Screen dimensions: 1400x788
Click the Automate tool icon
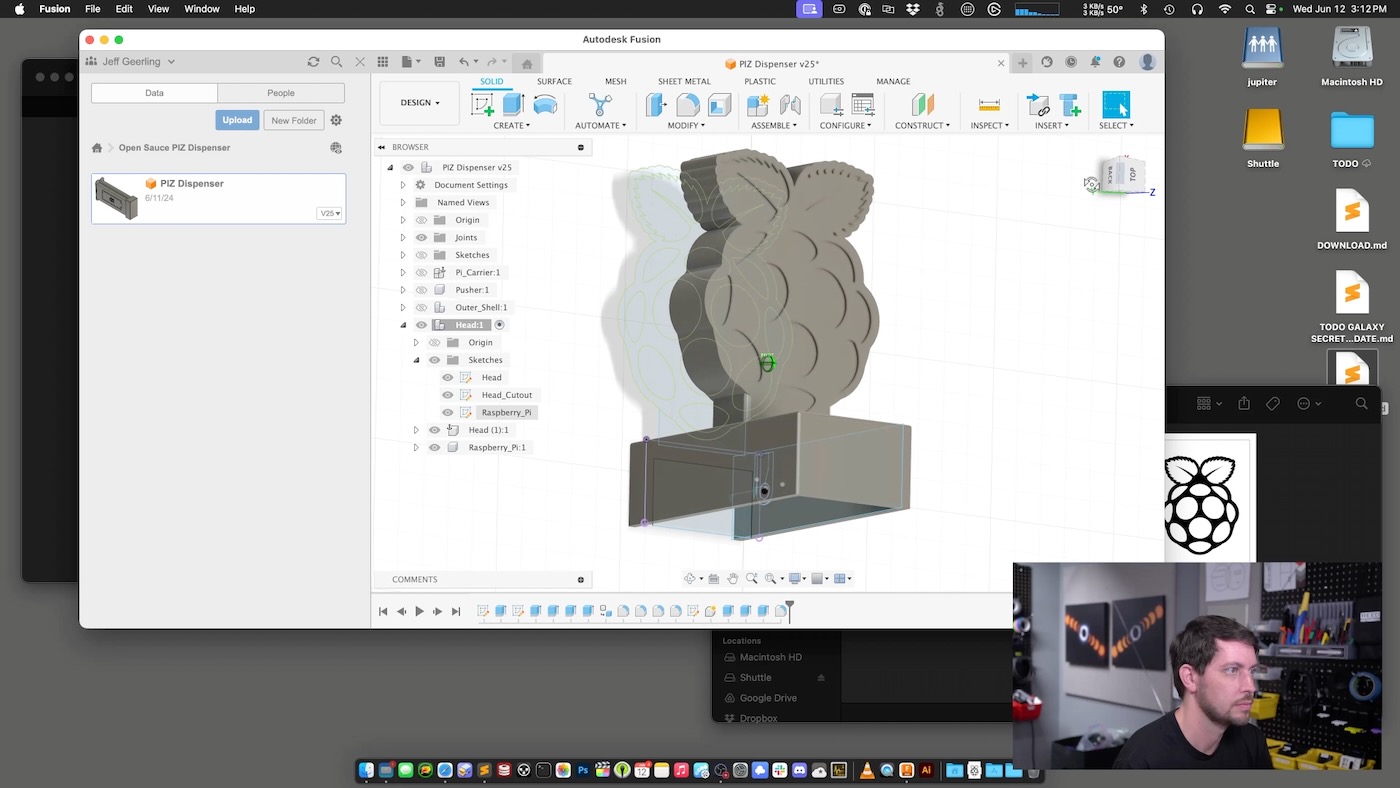coord(600,104)
